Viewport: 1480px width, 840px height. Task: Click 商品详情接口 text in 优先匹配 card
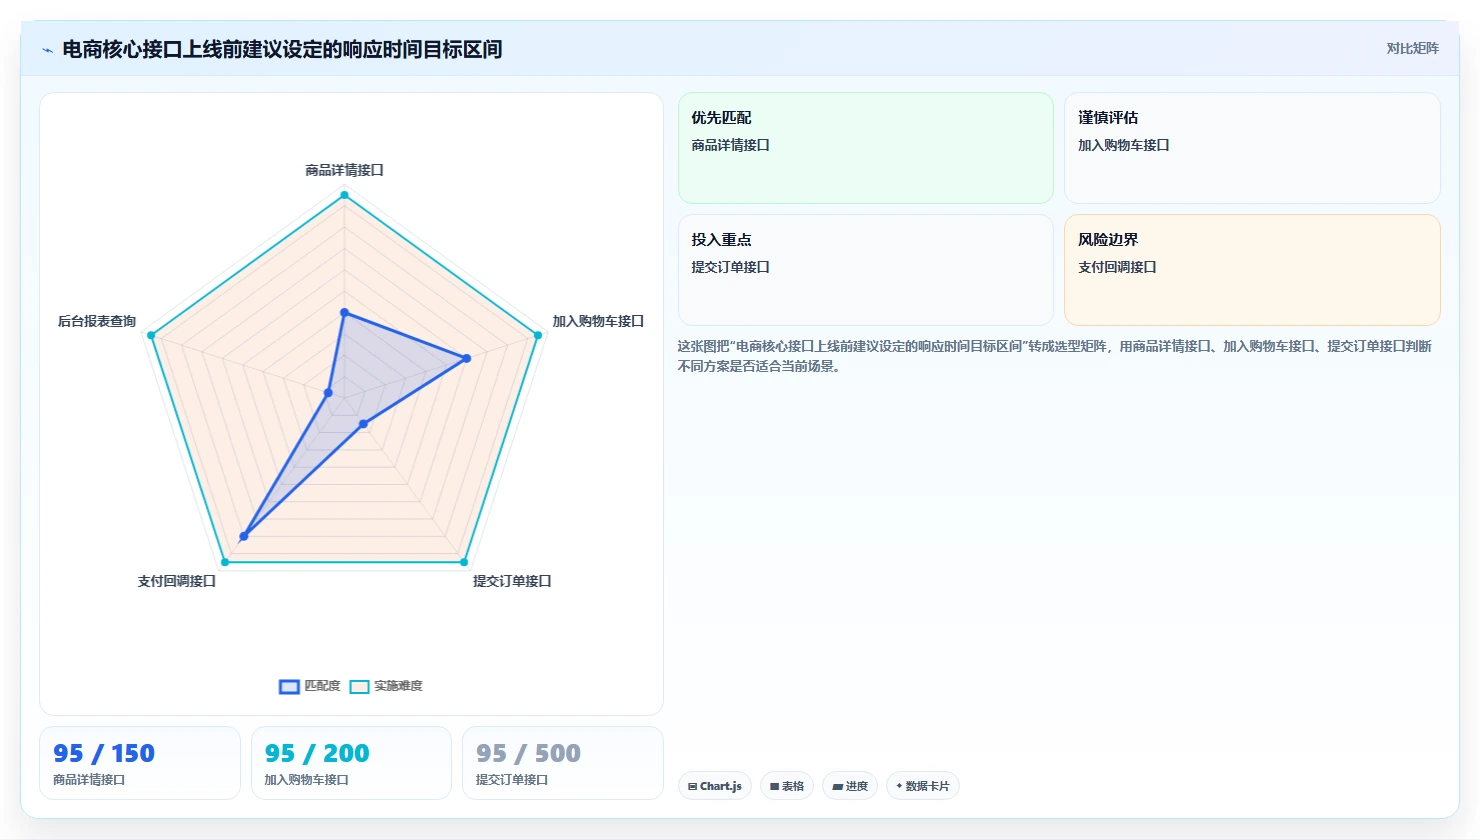point(730,145)
